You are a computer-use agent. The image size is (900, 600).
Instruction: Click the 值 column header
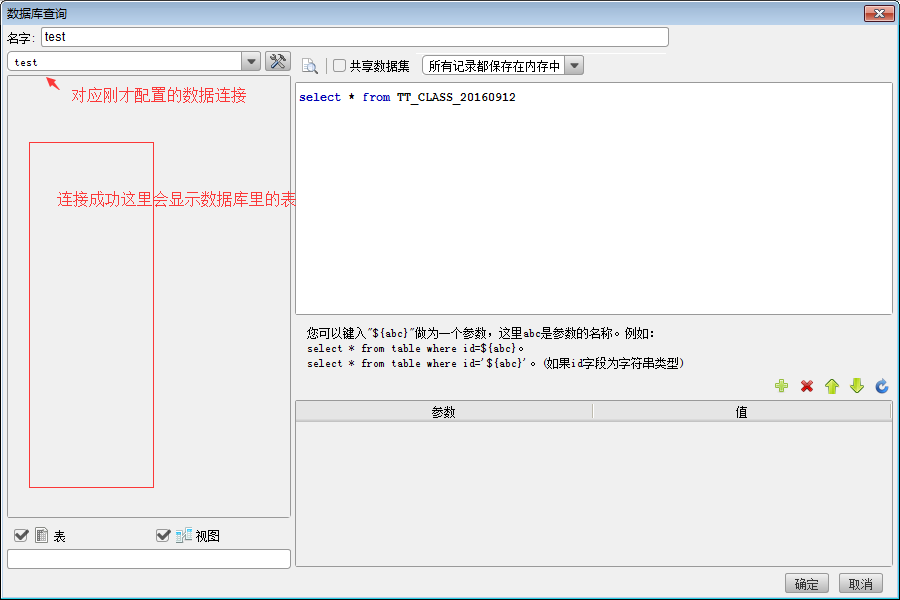coord(741,412)
